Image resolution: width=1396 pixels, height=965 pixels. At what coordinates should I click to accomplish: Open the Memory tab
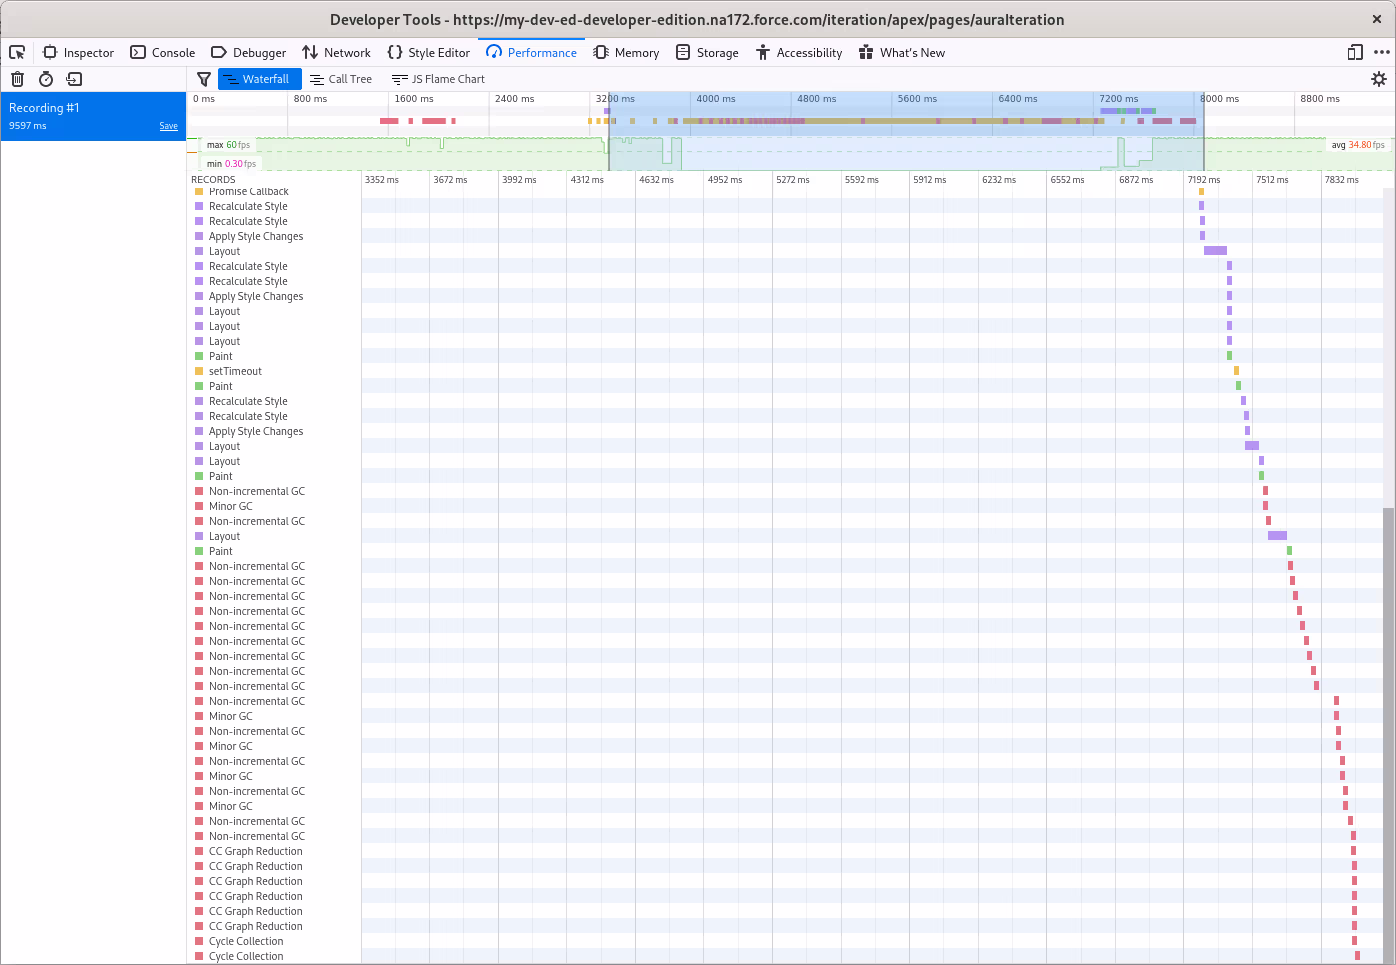click(626, 52)
